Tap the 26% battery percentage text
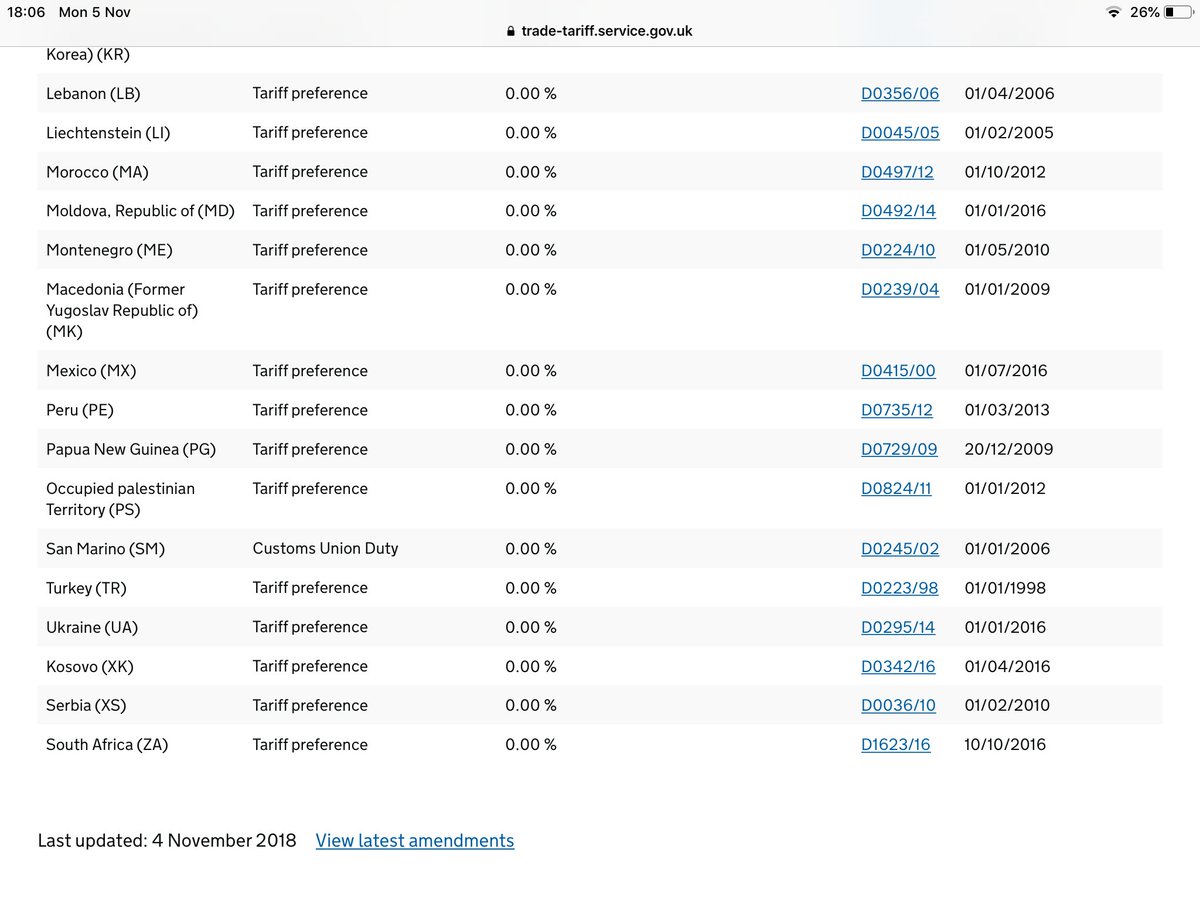The height and width of the screenshot is (900, 1200). point(1145,12)
